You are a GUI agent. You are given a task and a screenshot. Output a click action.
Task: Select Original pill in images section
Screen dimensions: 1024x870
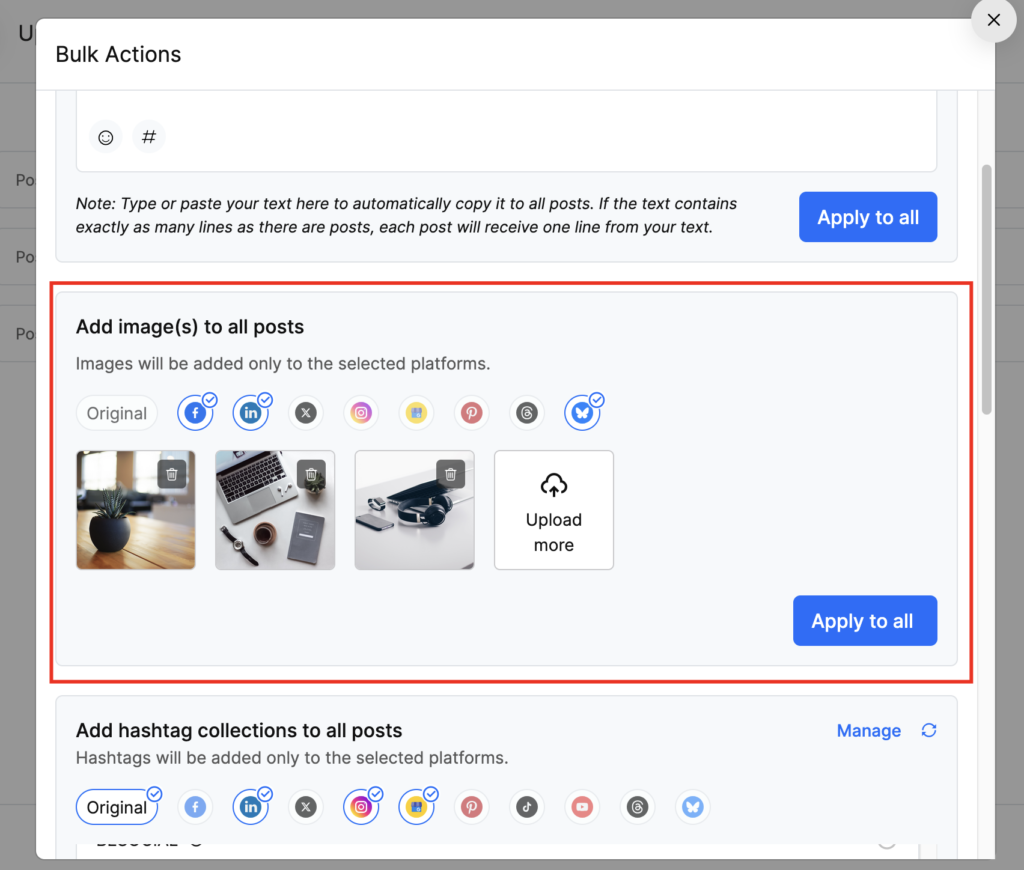pos(117,413)
